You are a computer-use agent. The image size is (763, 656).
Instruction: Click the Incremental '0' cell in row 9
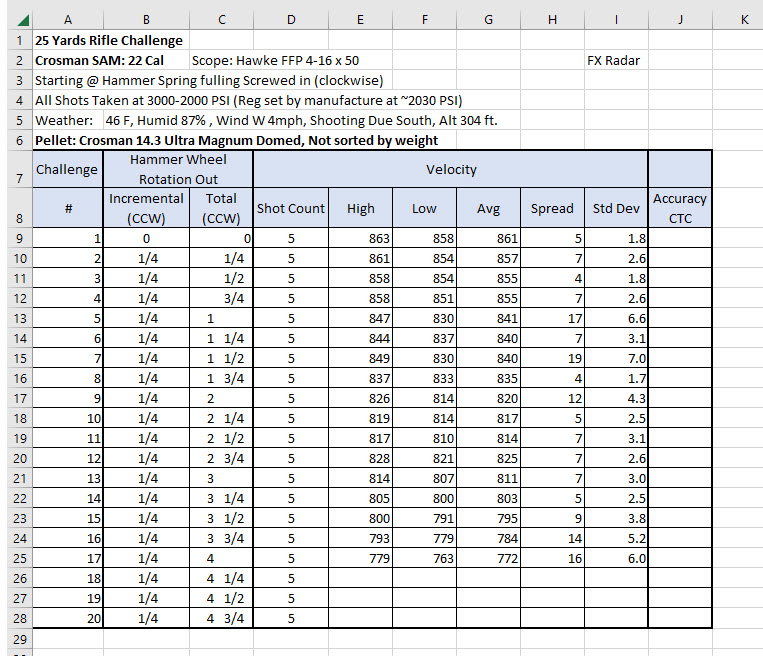tap(146, 238)
